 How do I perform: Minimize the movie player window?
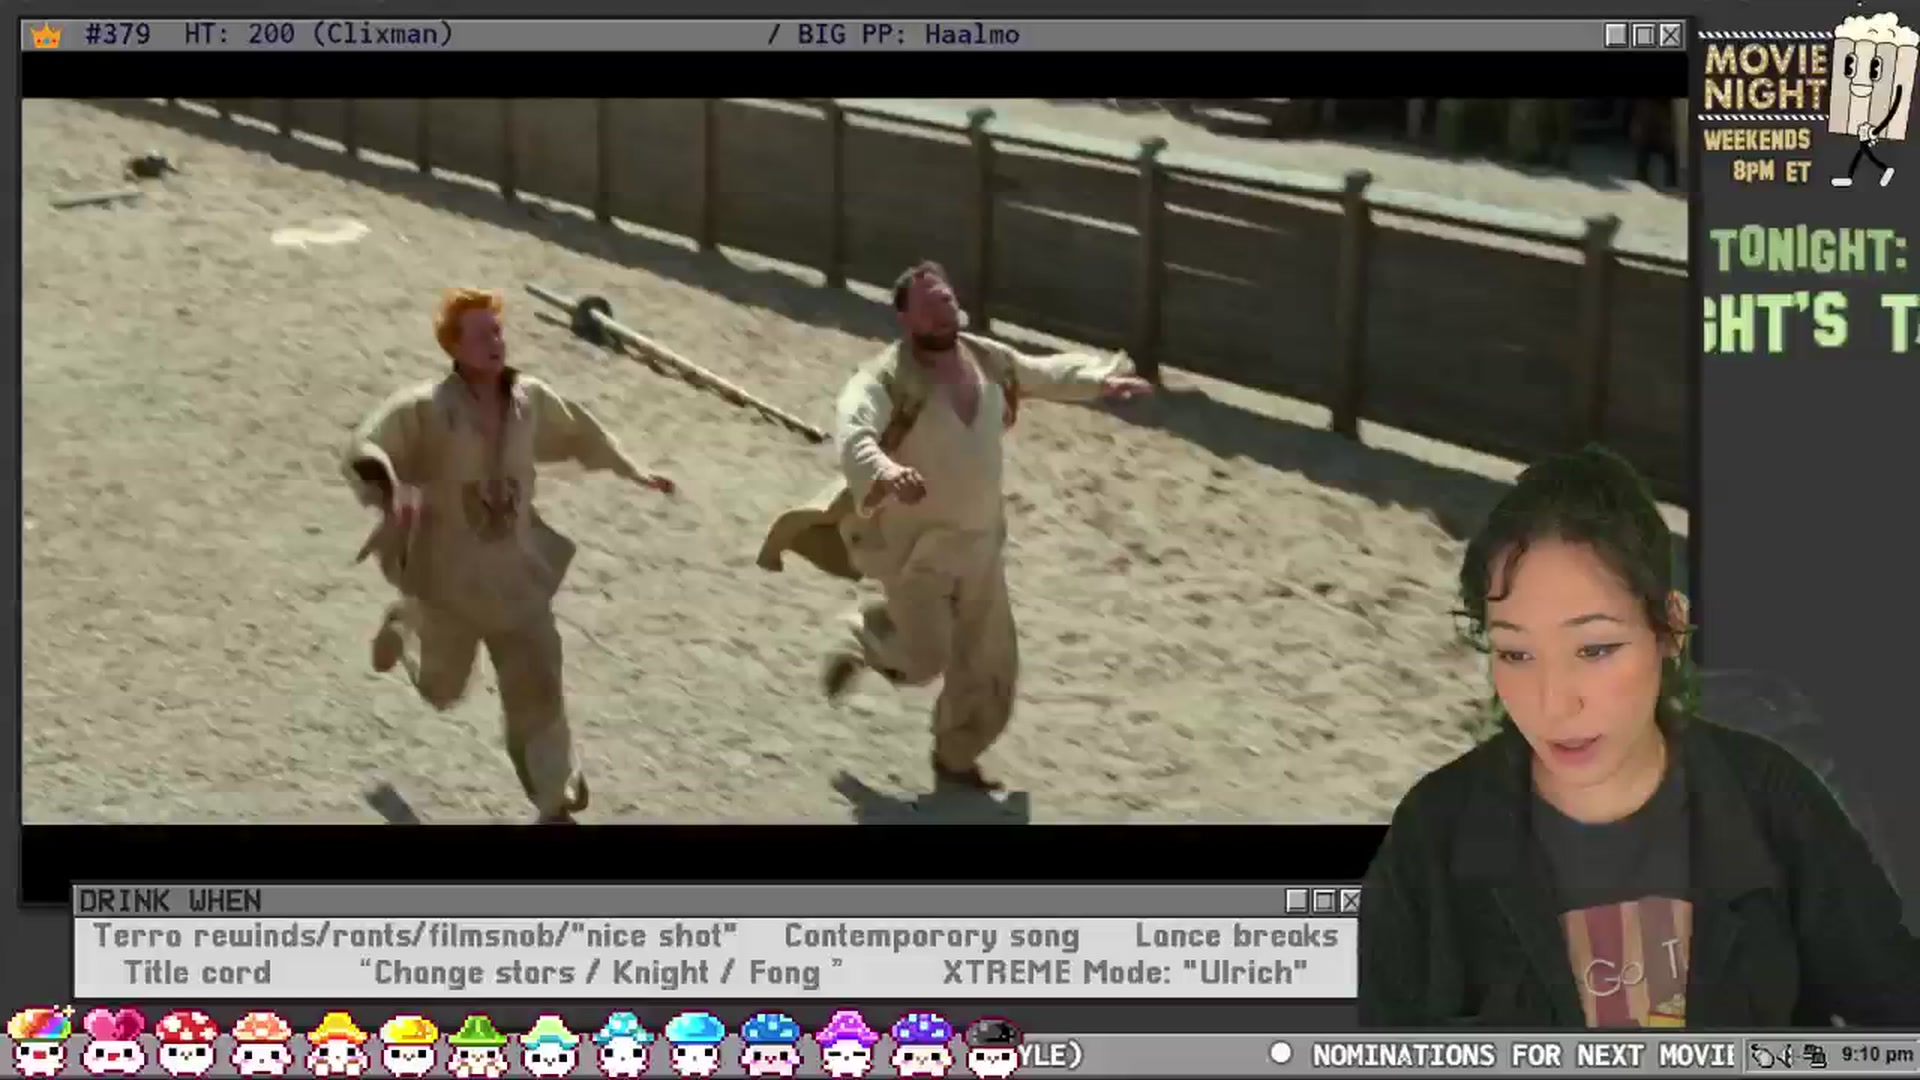pos(1616,35)
